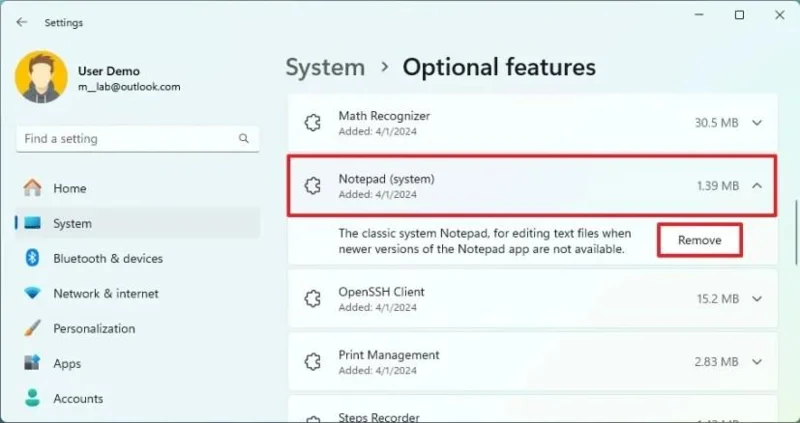Click the back arrow in Settings header
800x423 pixels.
21,22
